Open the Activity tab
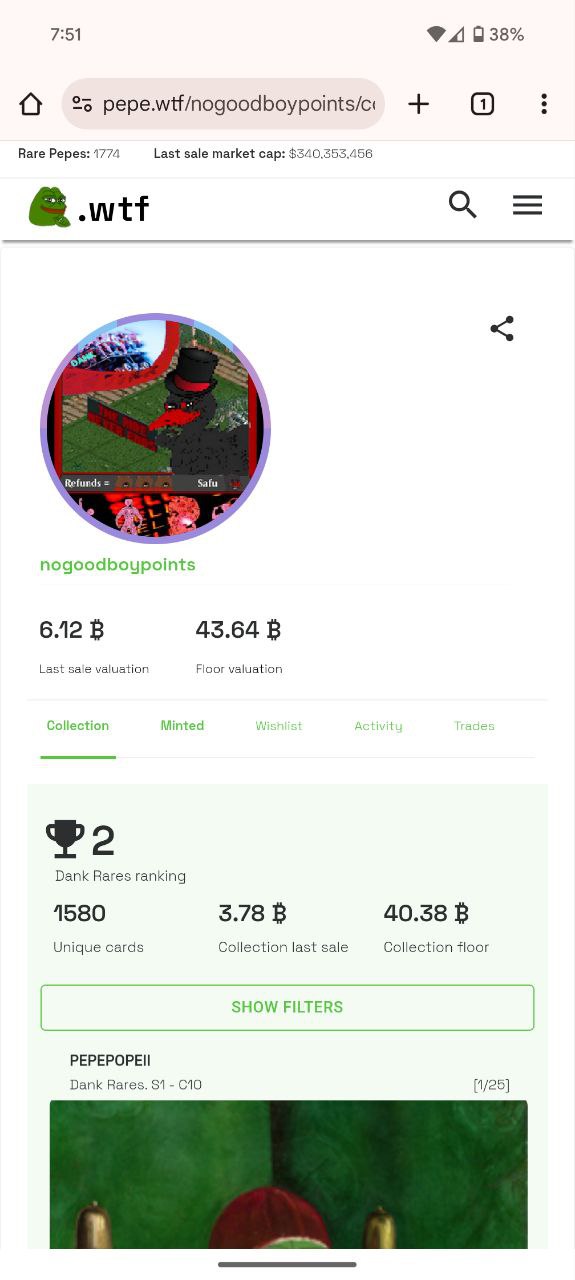 tap(378, 726)
